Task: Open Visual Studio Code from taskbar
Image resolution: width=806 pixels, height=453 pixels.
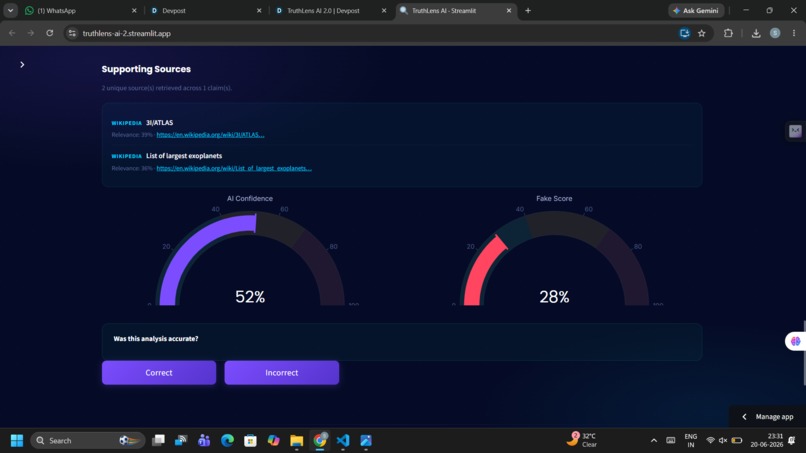Action: click(343, 441)
